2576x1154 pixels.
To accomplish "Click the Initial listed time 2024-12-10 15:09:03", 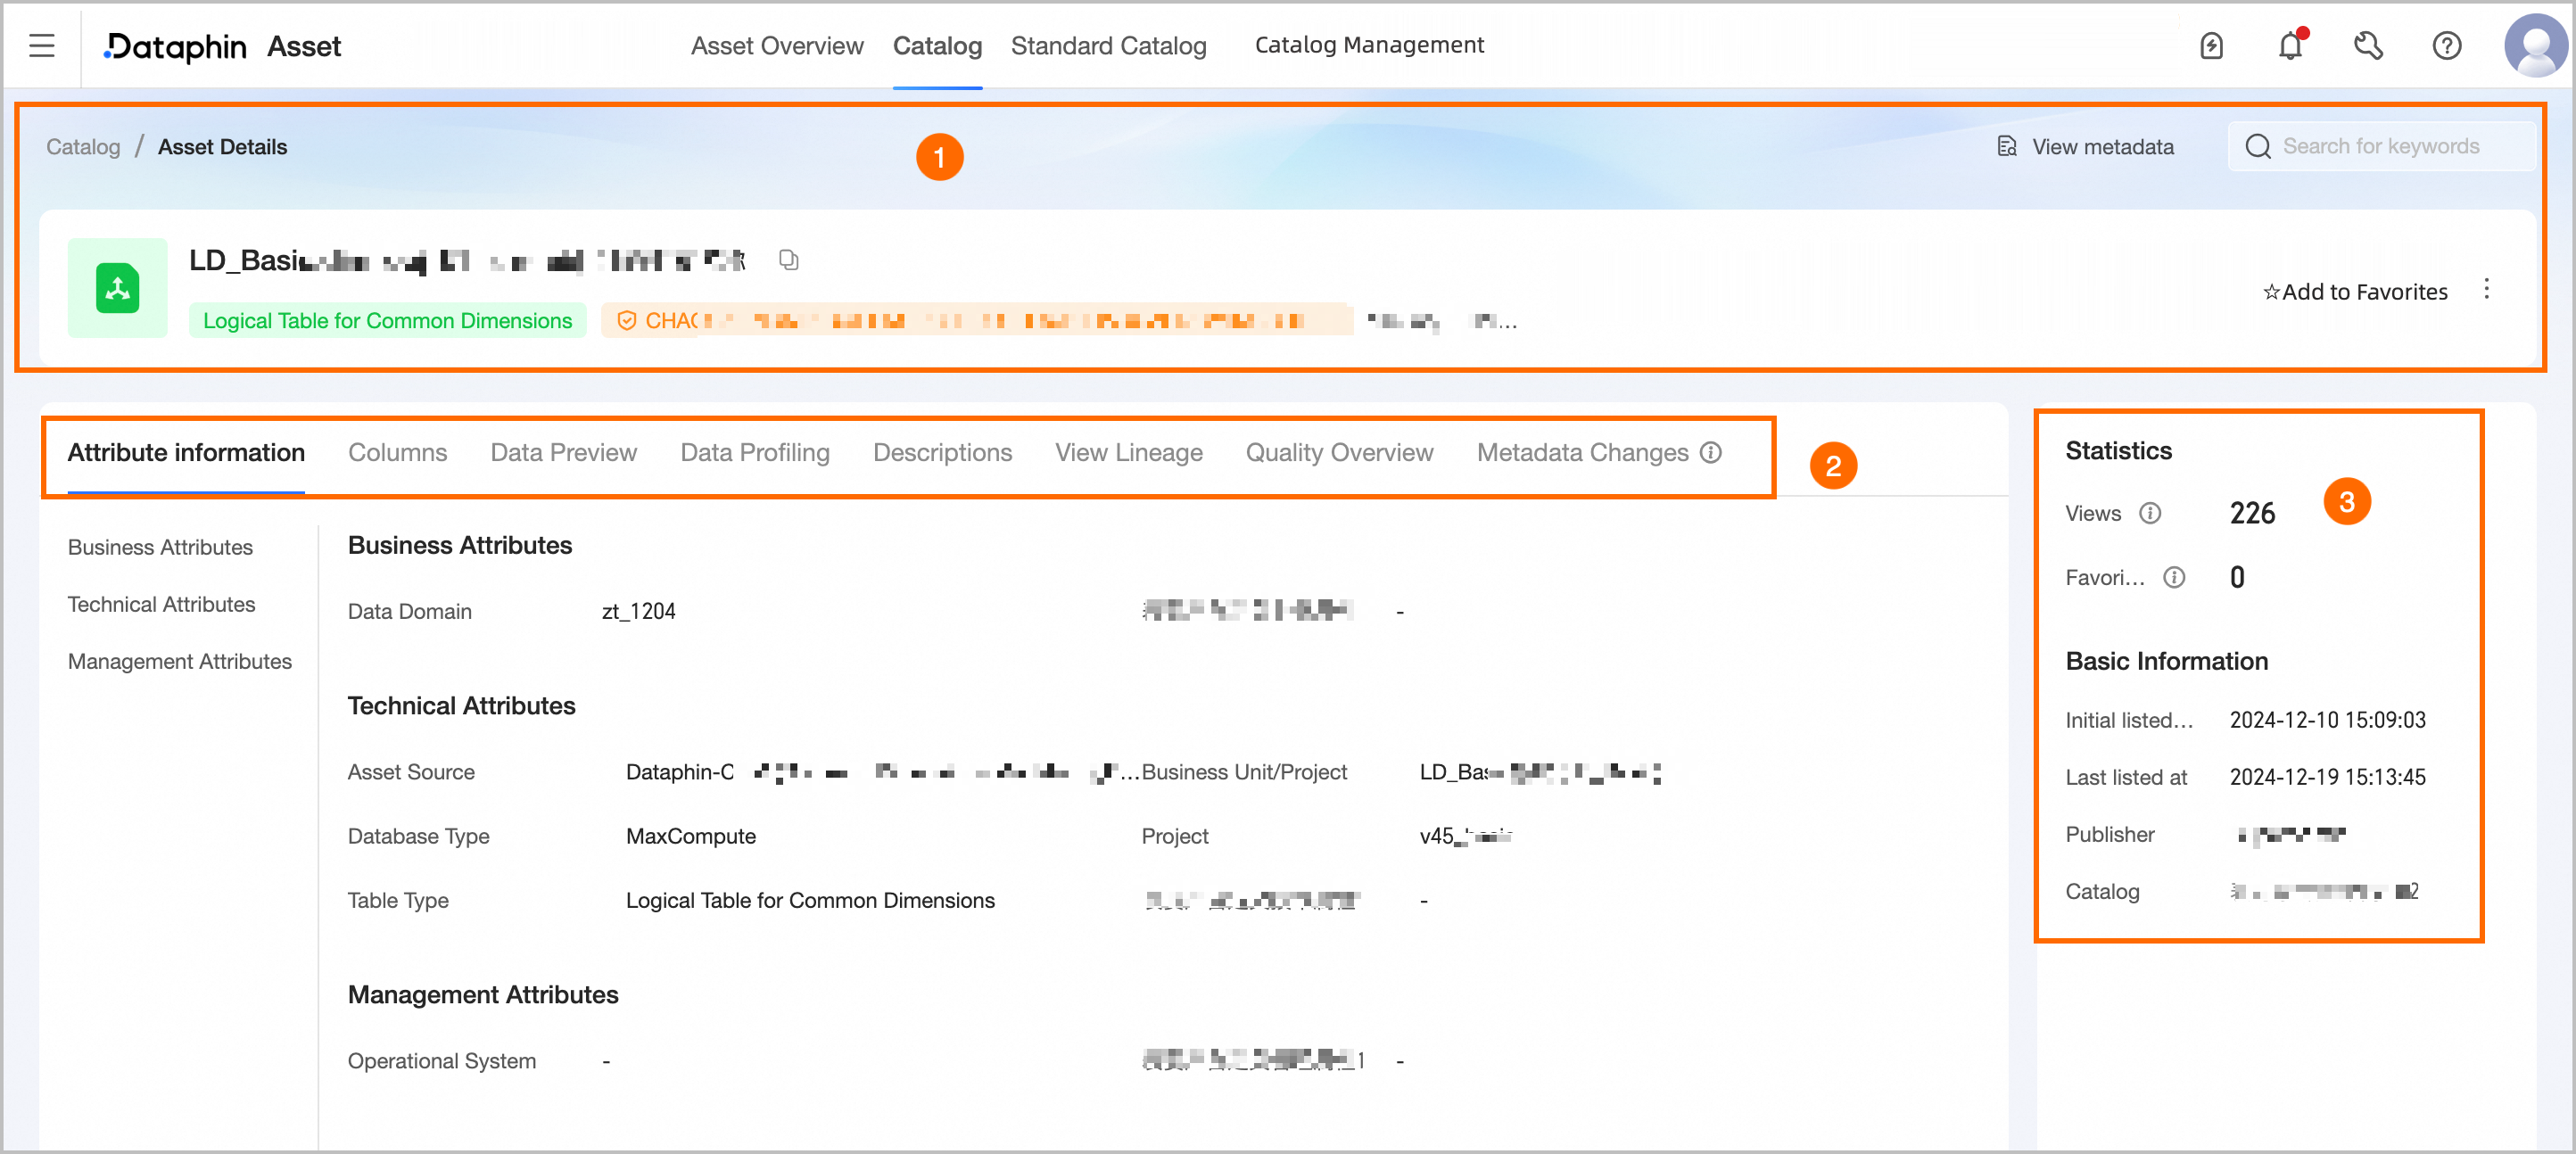I will click(2327, 721).
